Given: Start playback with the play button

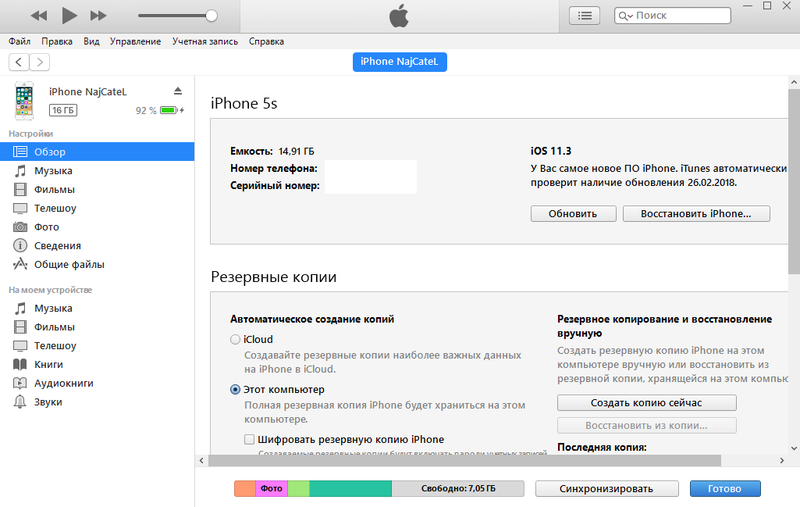Looking at the screenshot, I should [x=69, y=15].
